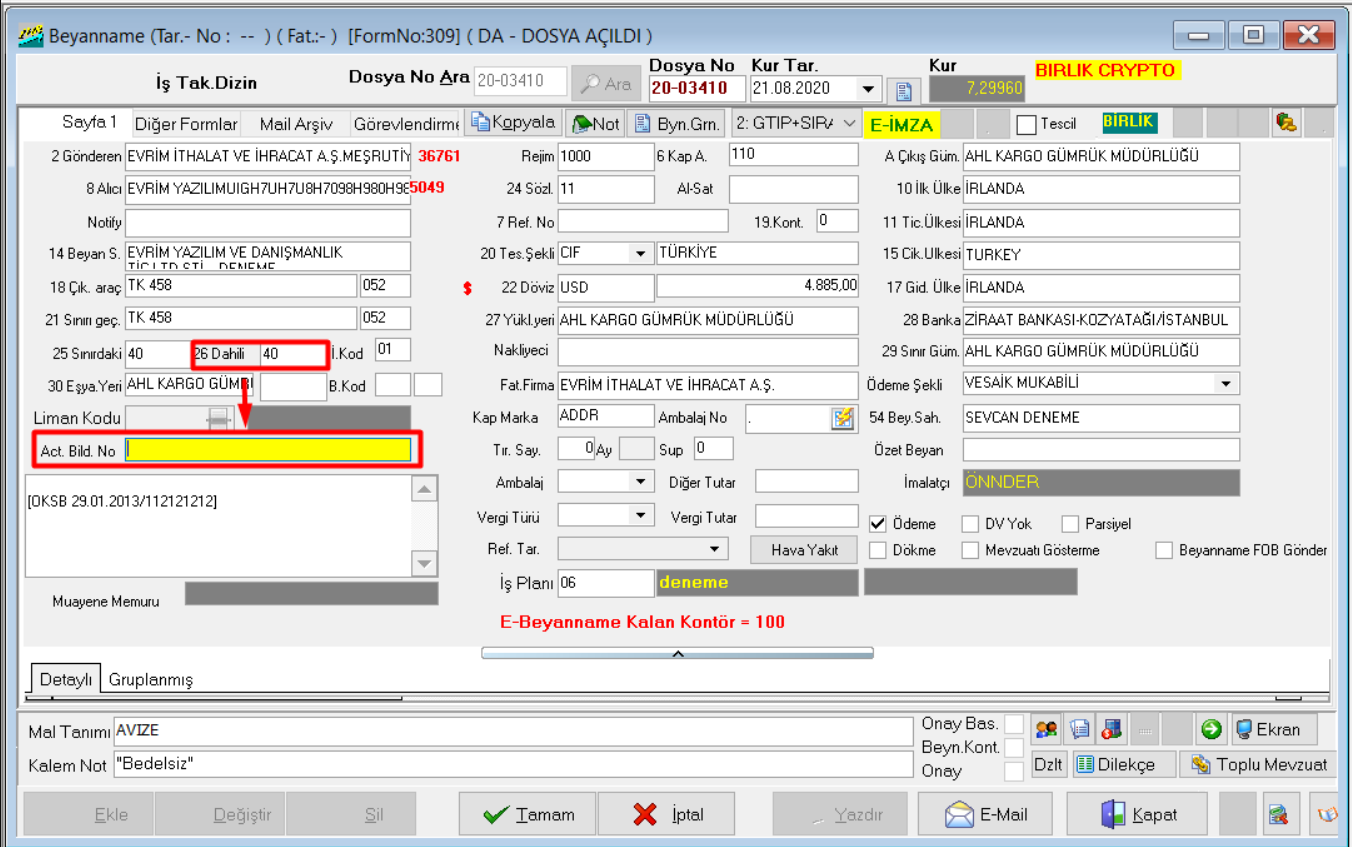Click the red dollar sign beside 22 Döviz
Viewport: 1352px width, 847px height.
(467, 288)
